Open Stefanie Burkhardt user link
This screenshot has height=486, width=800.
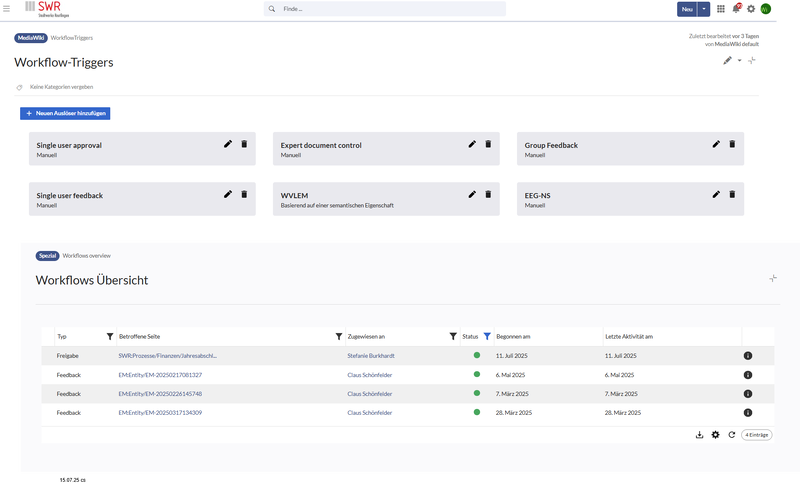[x=371, y=356]
